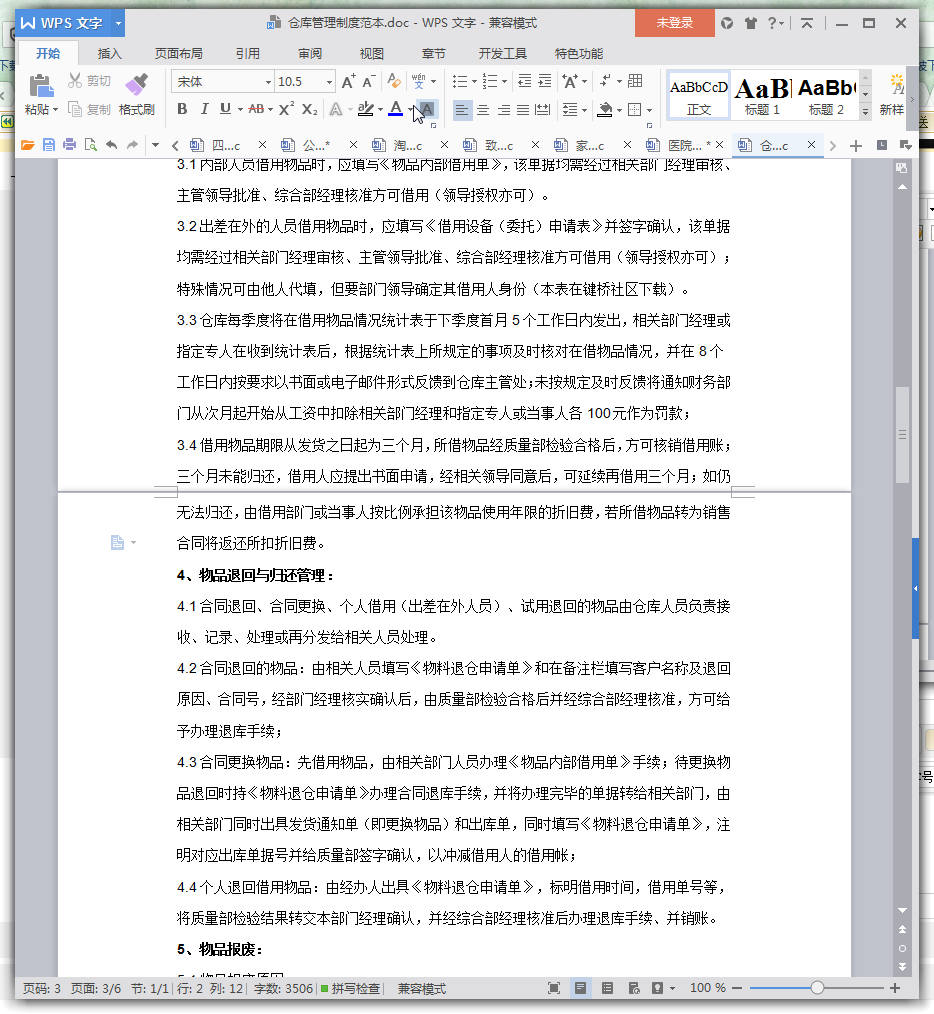Click the vertical scrollbar thumb
The height and width of the screenshot is (1014, 934).
(902, 435)
